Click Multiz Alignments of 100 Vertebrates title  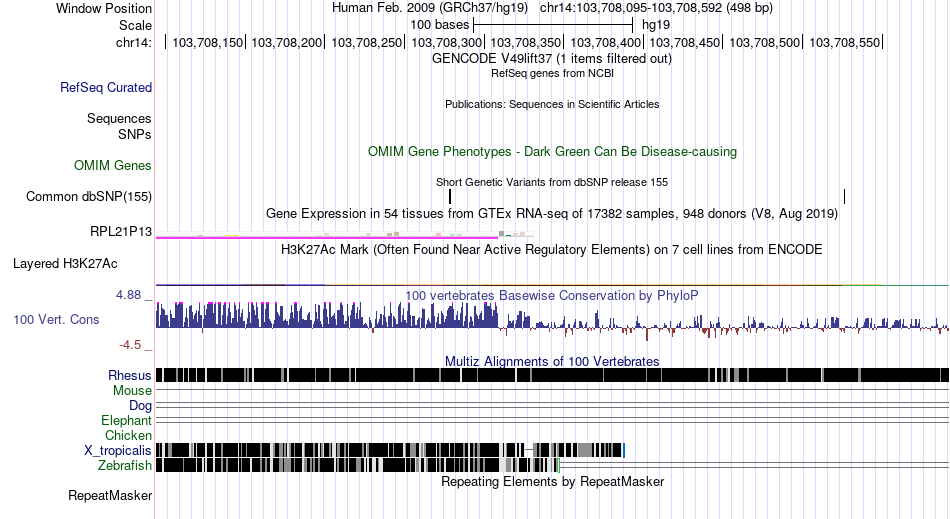(x=552, y=362)
